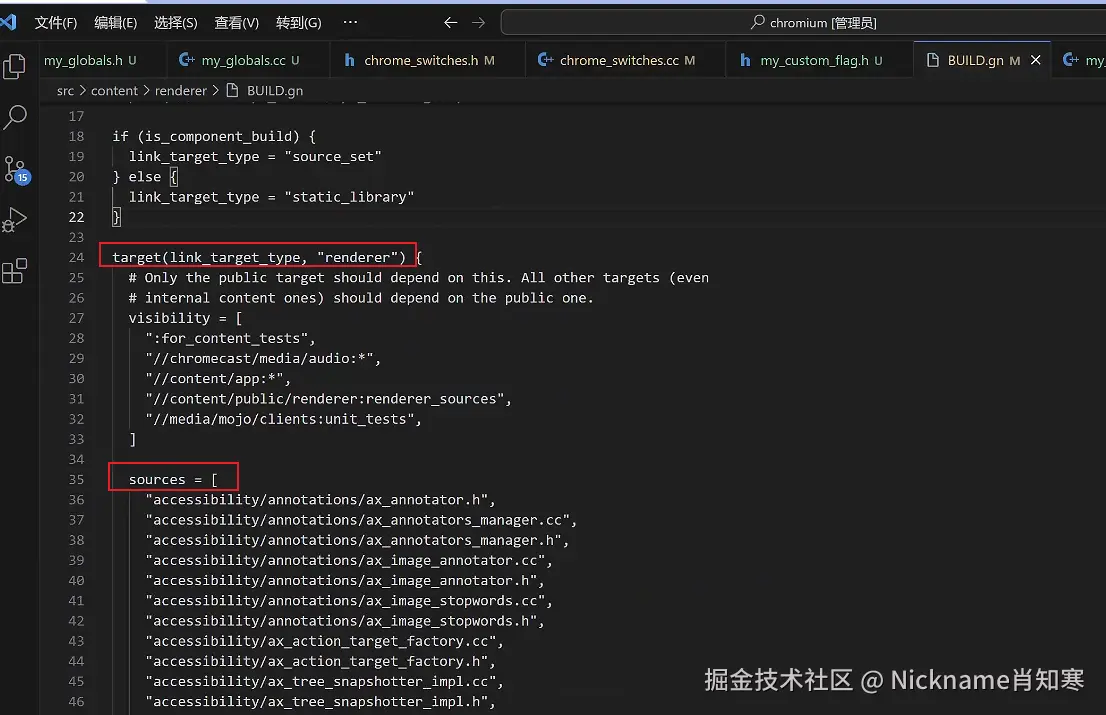This screenshot has width=1106, height=715.
Task: Click the VS Code logo icon
Action: [x=8, y=22]
